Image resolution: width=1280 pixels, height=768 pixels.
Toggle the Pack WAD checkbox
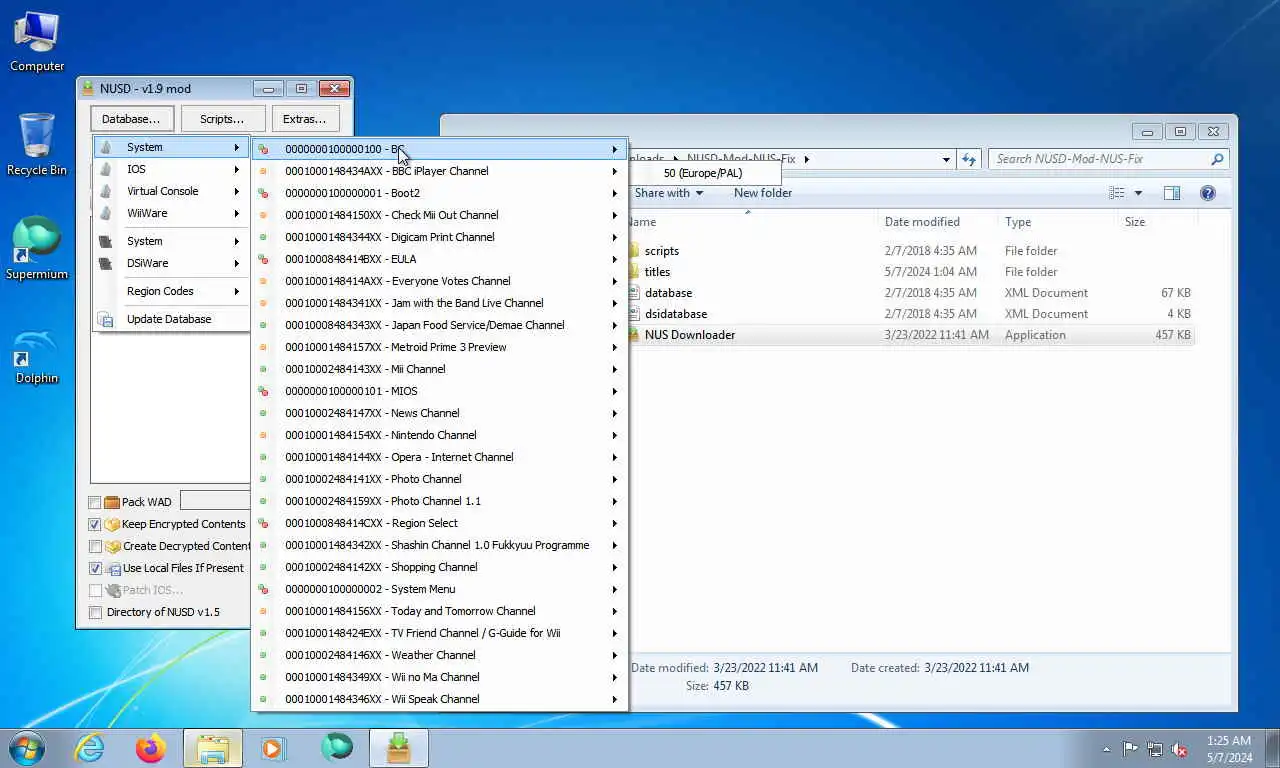click(95, 502)
